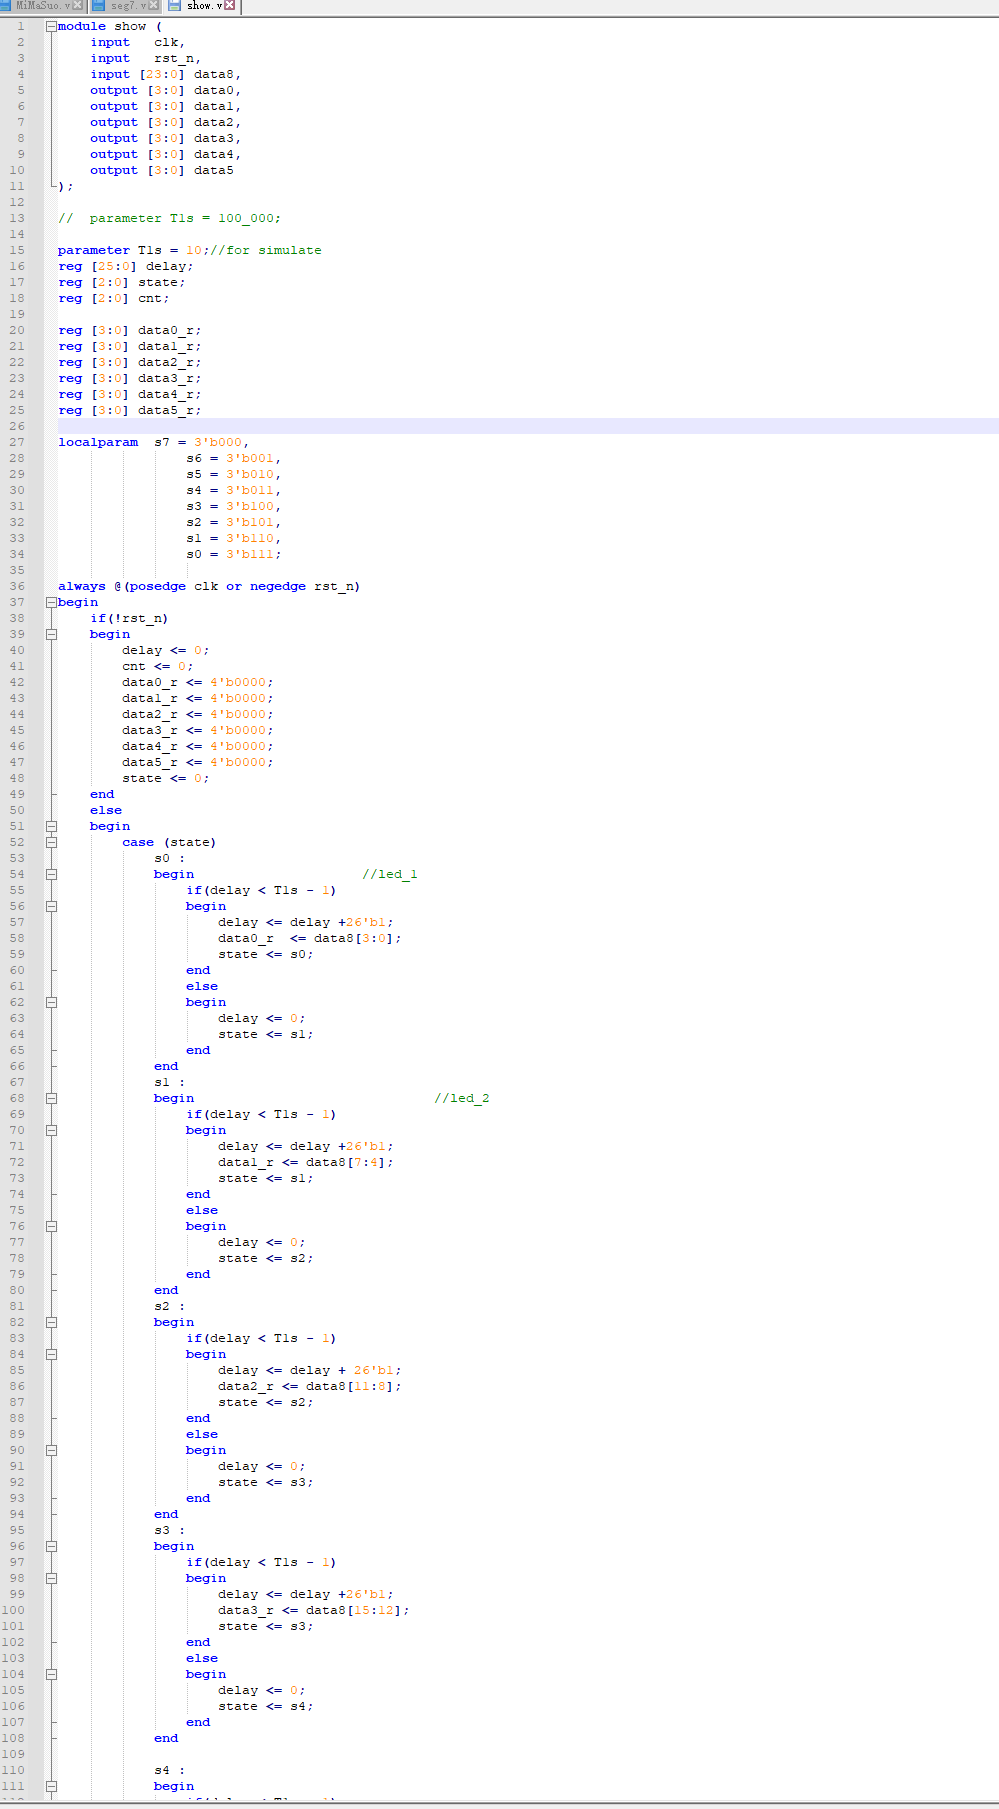The height and width of the screenshot is (1809, 999).
Task: Close the MiMaSuo.v tab
Action: (x=78, y=6)
